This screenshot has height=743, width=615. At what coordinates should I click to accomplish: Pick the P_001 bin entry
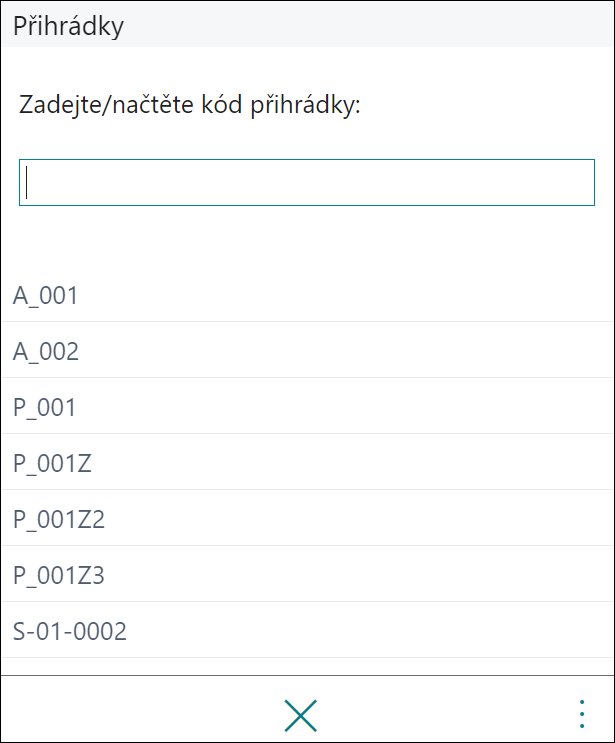[x=307, y=407]
